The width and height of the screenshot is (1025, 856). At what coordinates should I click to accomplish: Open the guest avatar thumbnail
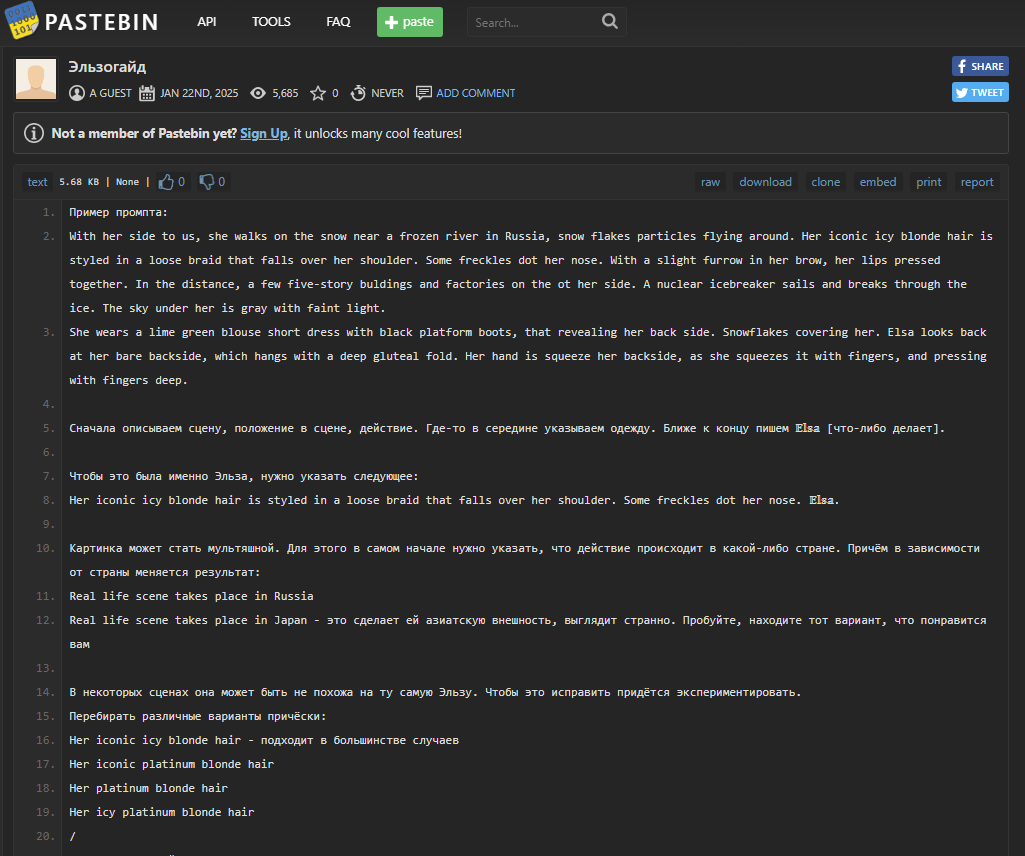coord(36,79)
